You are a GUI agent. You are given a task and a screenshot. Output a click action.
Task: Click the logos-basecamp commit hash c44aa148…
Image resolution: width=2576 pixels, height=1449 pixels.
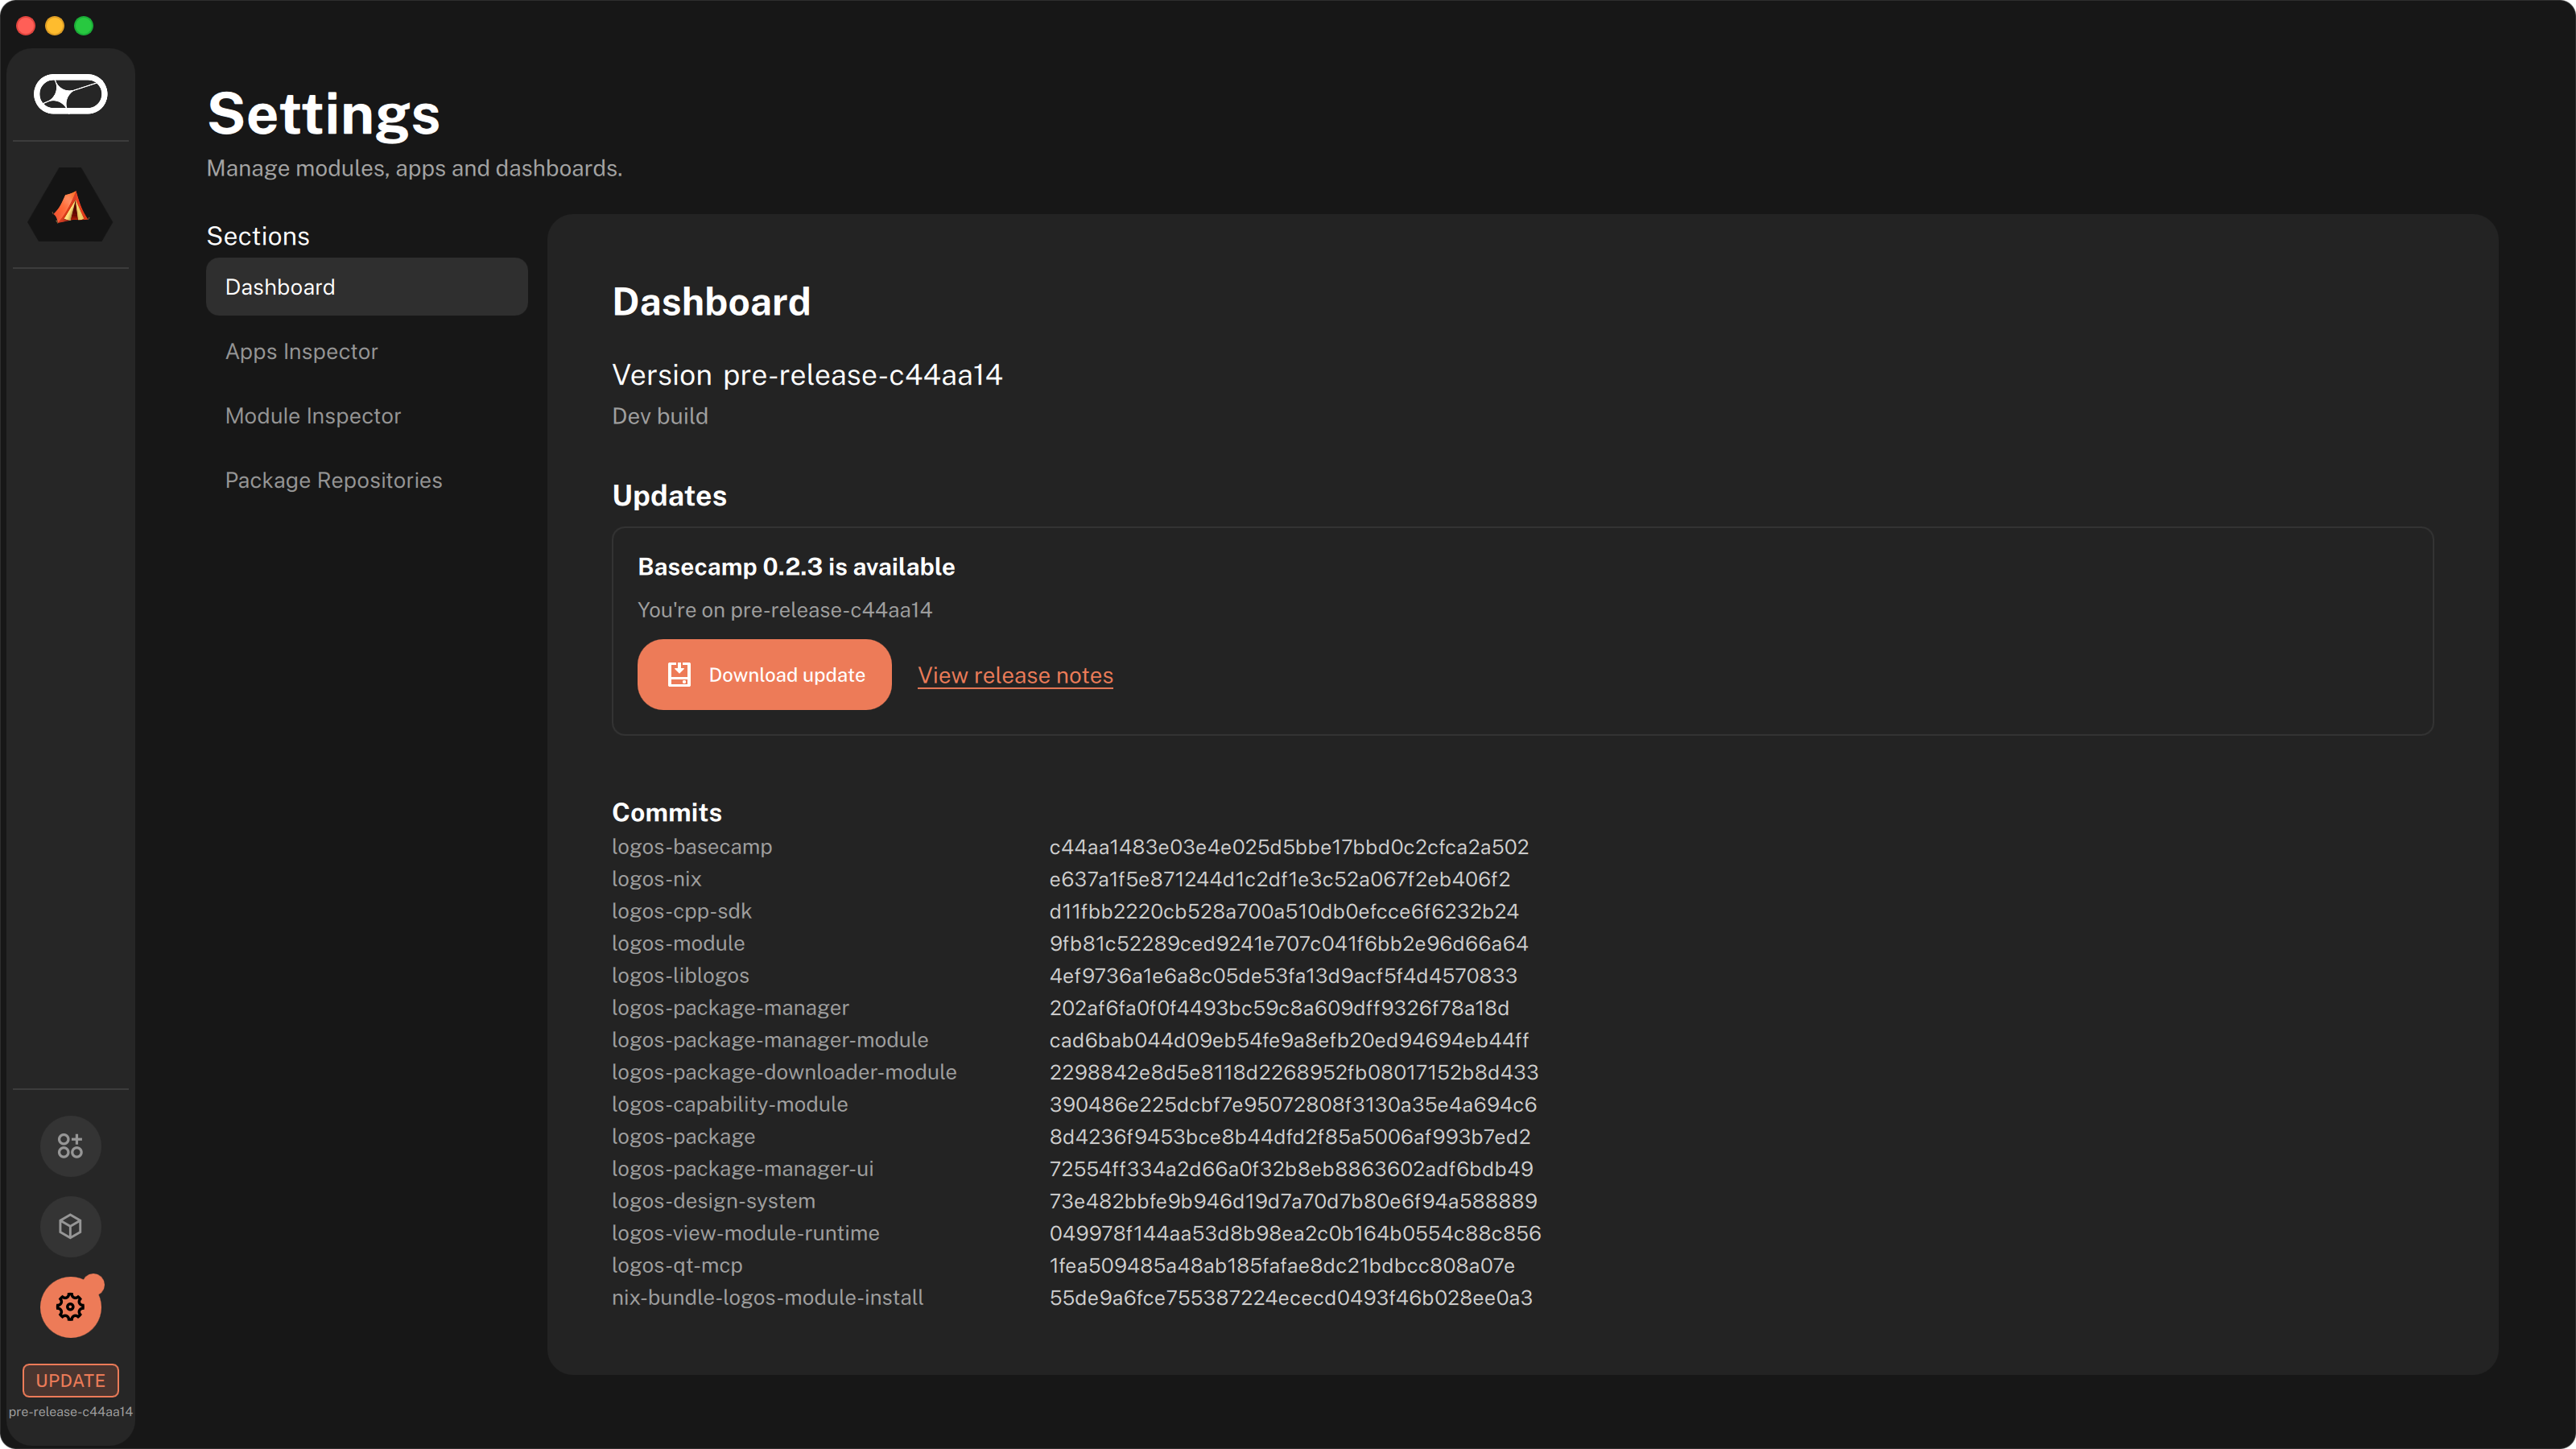[1289, 847]
